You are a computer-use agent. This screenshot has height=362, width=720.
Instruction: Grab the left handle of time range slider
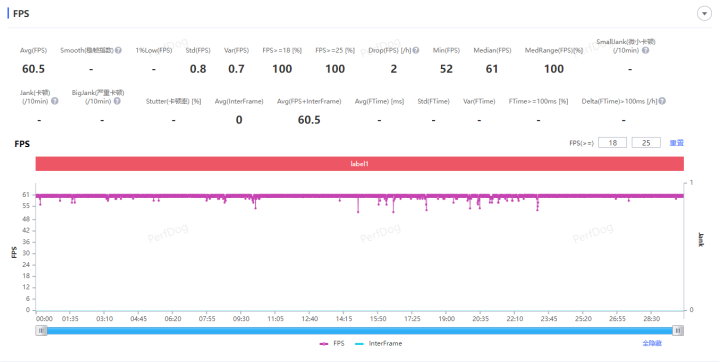click(x=41, y=330)
